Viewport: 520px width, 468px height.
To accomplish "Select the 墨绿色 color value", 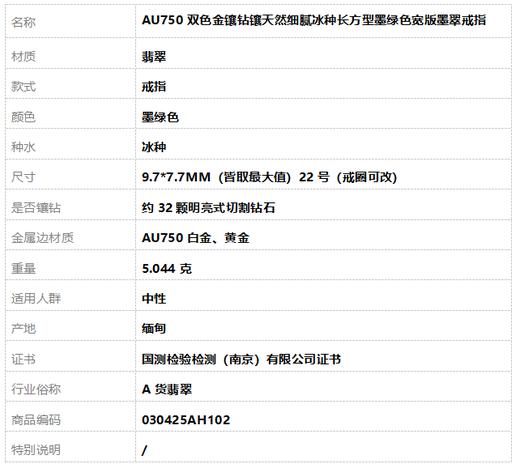I will pyautogui.click(x=160, y=117).
